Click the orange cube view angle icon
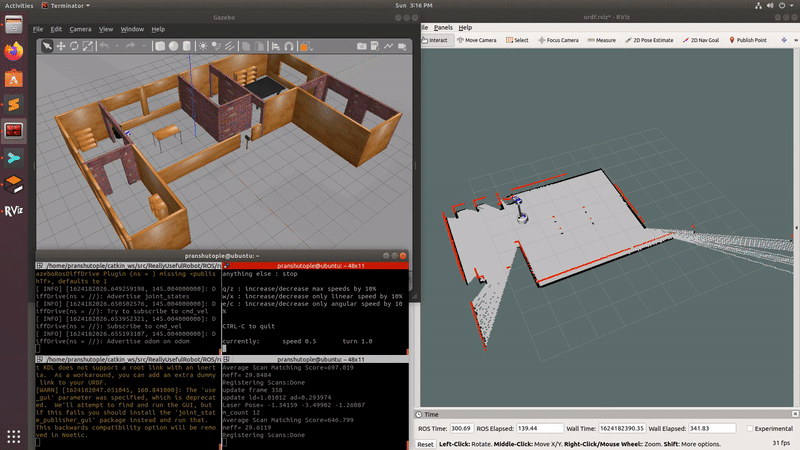Screen dimensions: 800x450 (x=305, y=46)
